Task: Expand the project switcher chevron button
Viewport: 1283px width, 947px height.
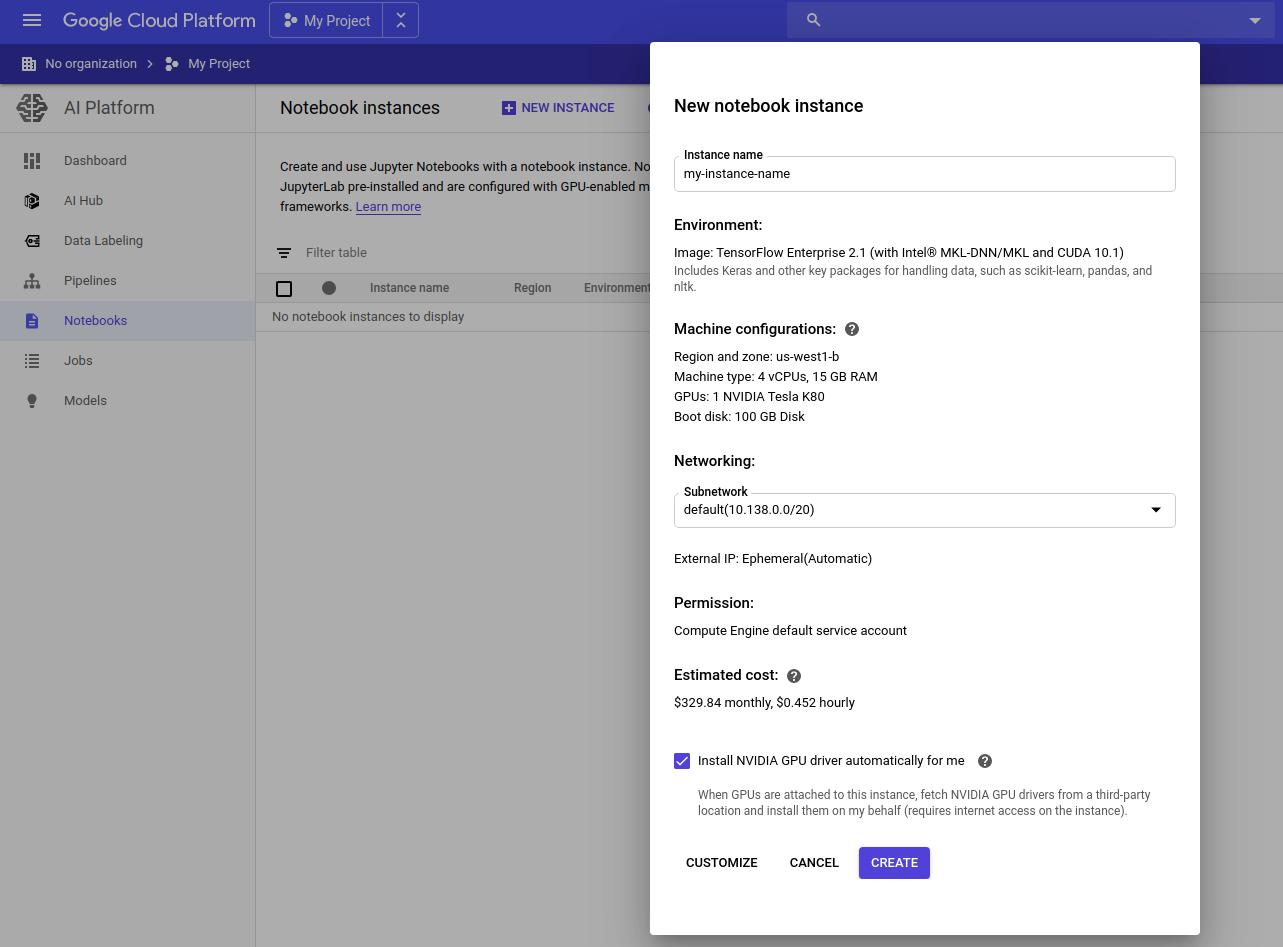Action: pos(401,20)
